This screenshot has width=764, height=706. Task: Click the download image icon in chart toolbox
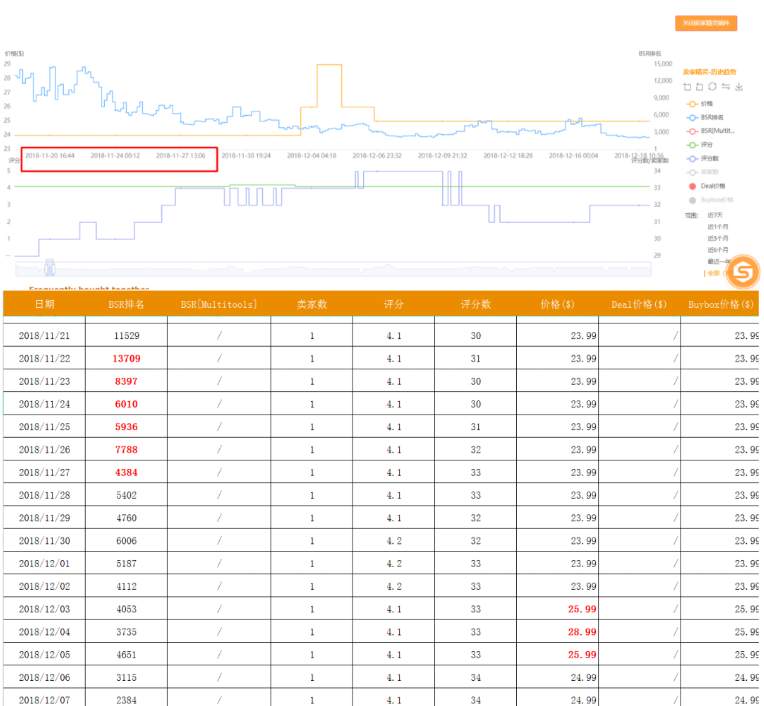738,87
